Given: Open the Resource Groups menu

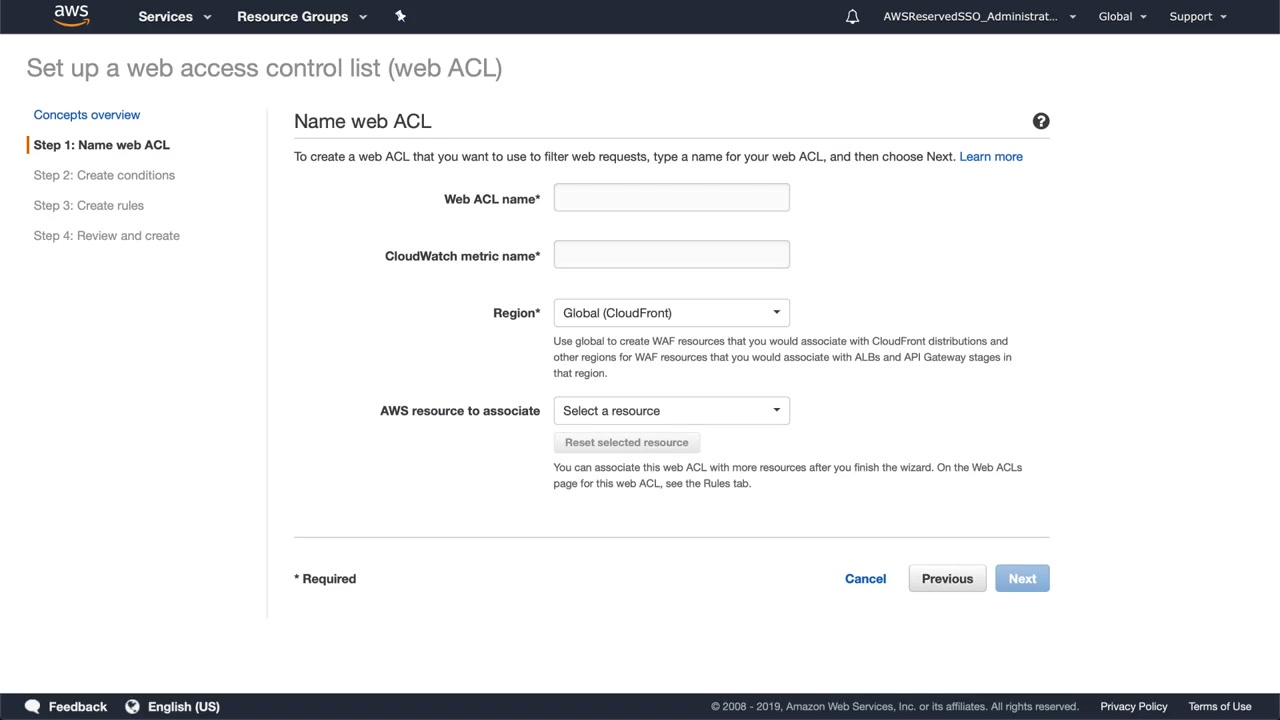Looking at the screenshot, I should (302, 17).
